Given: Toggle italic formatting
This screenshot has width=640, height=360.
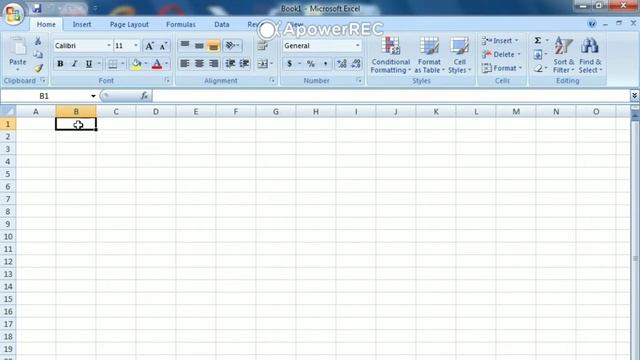Looking at the screenshot, I should (x=74, y=64).
